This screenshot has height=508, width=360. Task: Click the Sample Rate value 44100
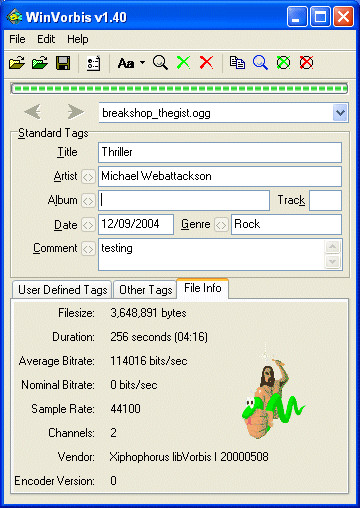[125, 409]
